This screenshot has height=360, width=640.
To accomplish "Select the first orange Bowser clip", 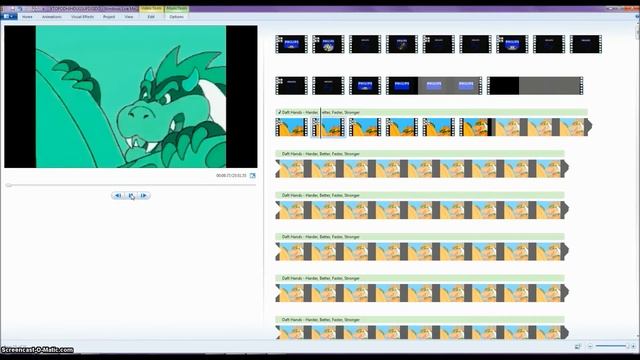I will coord(291,127).
